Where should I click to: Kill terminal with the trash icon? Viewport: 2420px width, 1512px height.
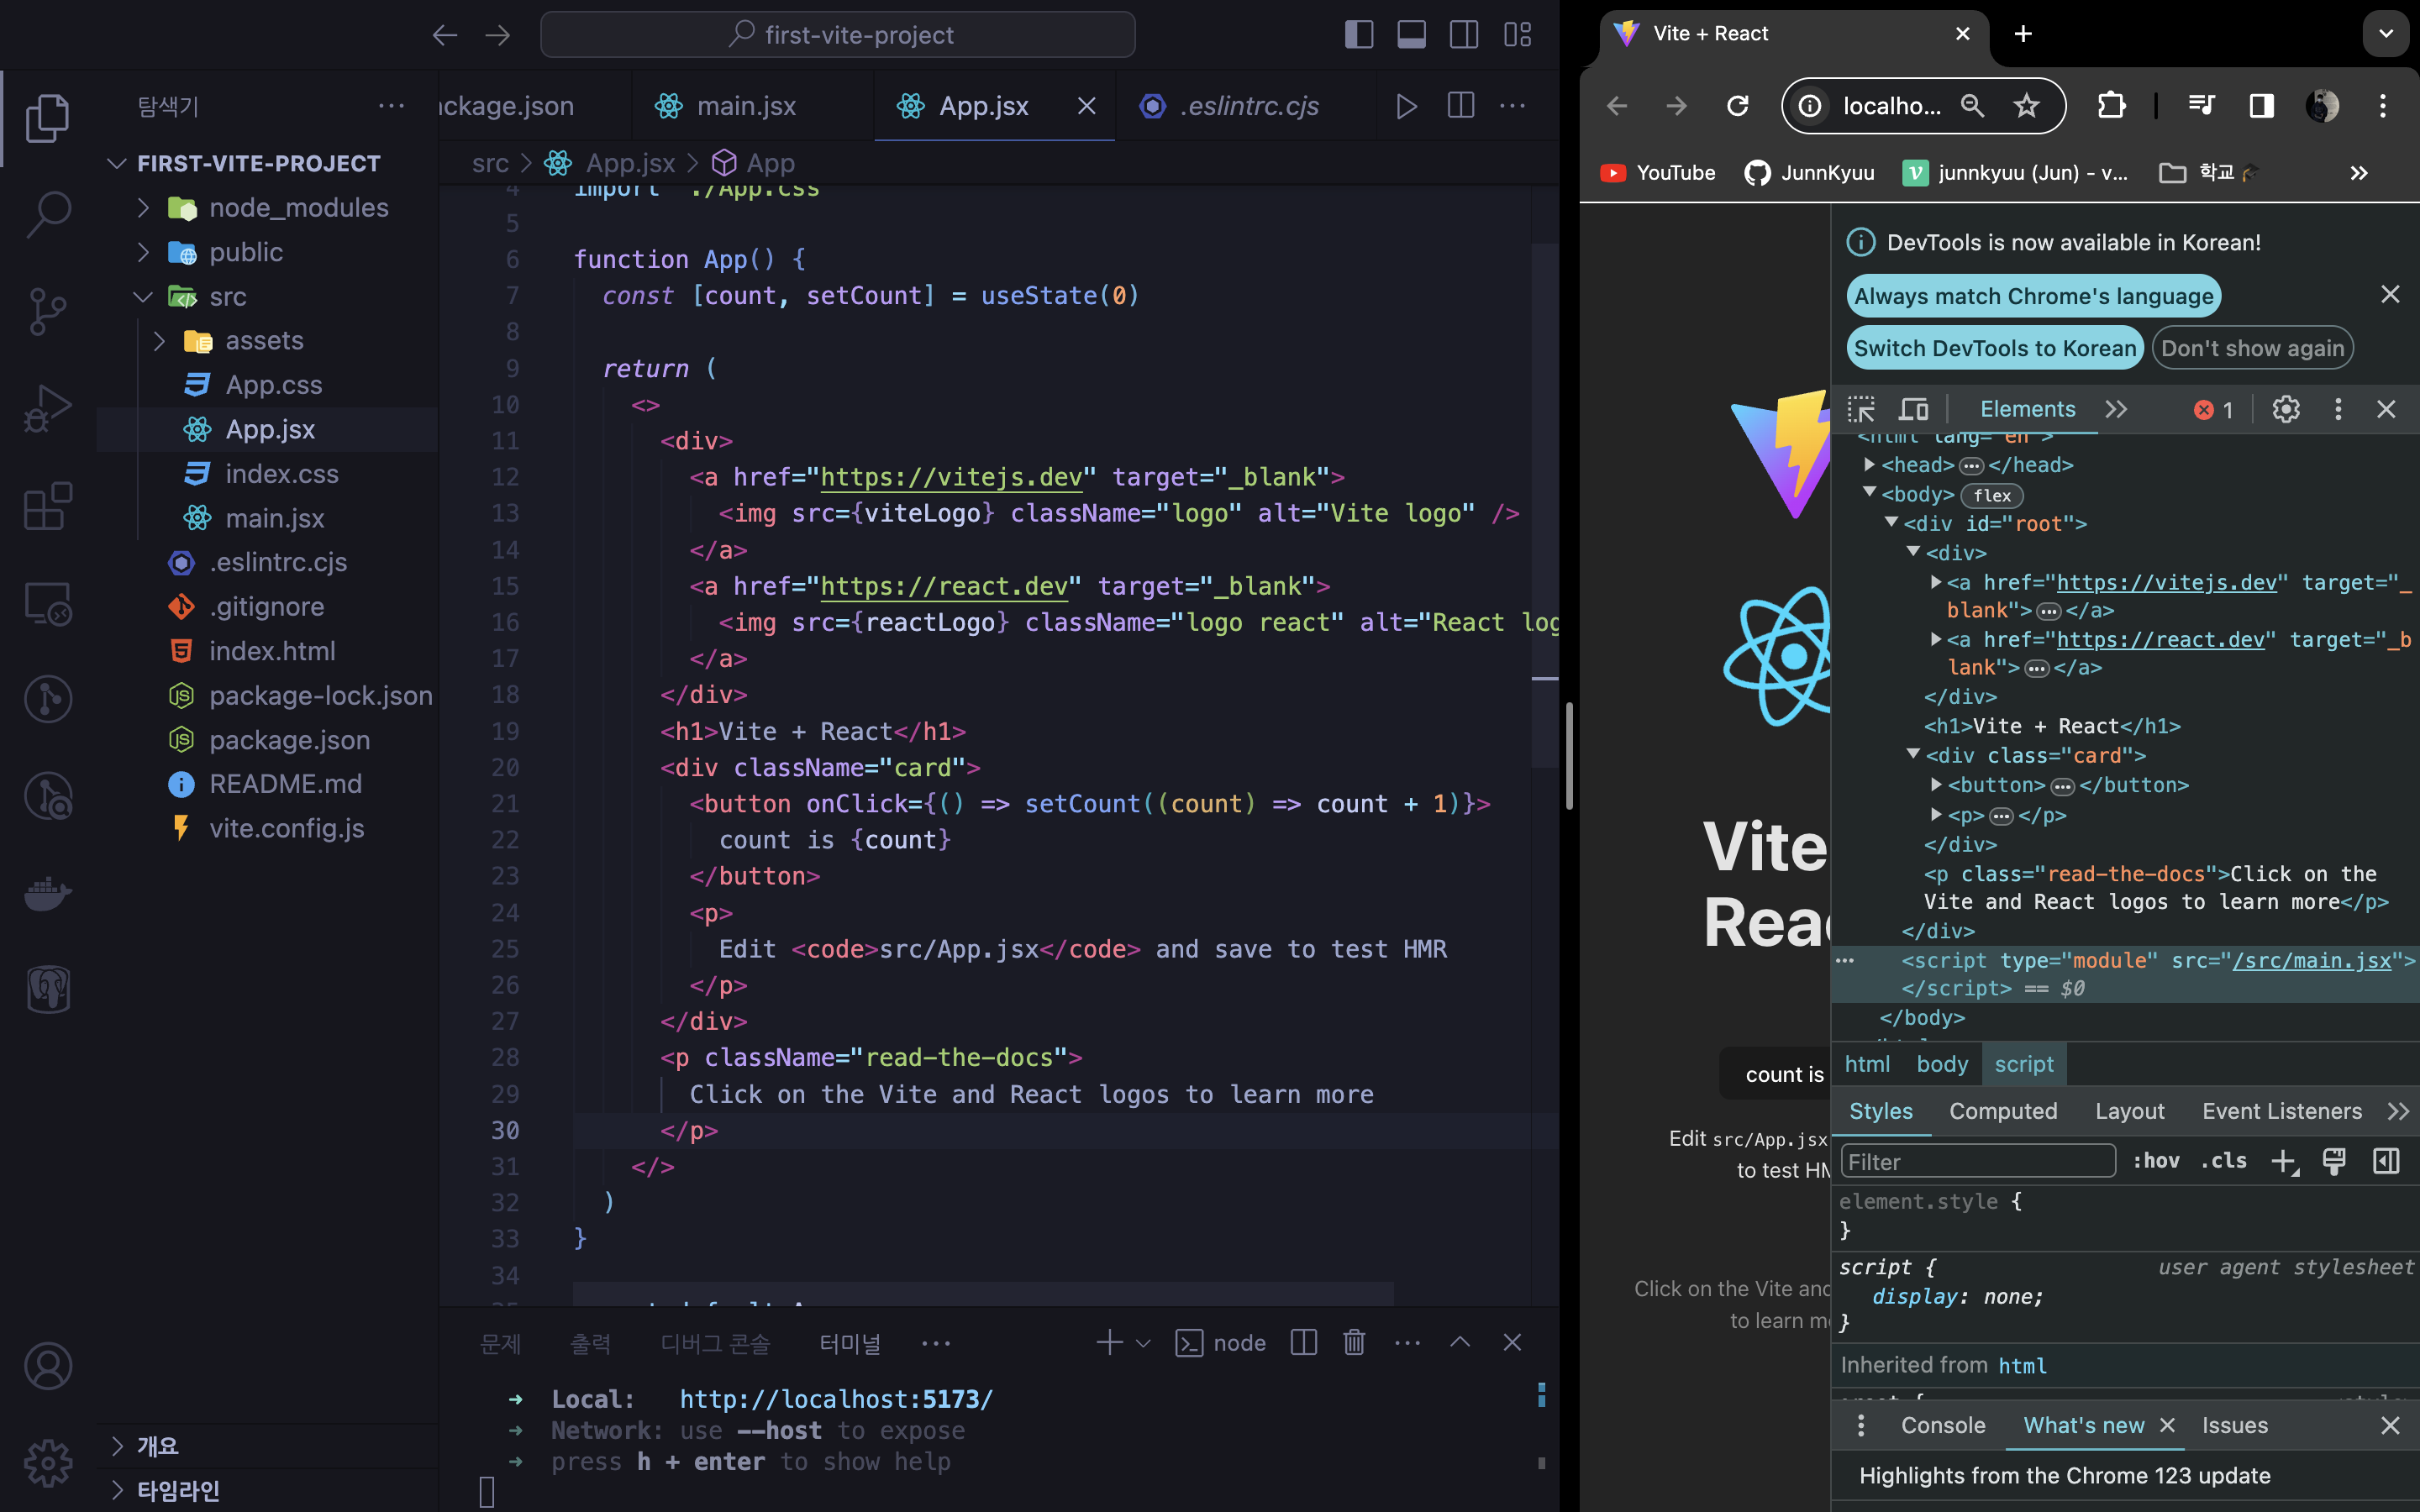point(1354,1342)
